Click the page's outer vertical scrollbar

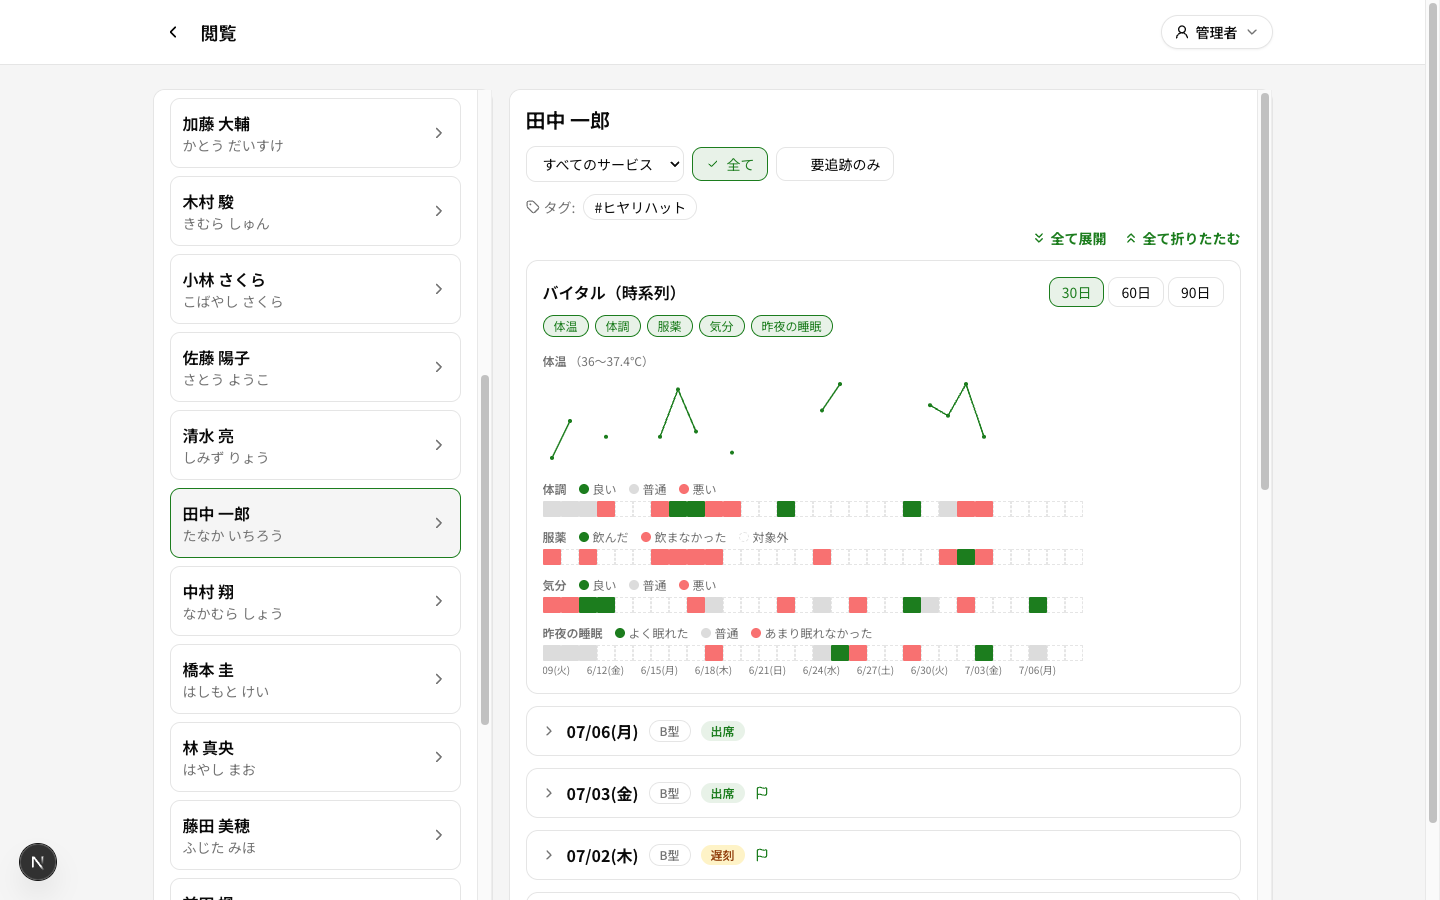pyautogui.click(x=1432, y=415)
